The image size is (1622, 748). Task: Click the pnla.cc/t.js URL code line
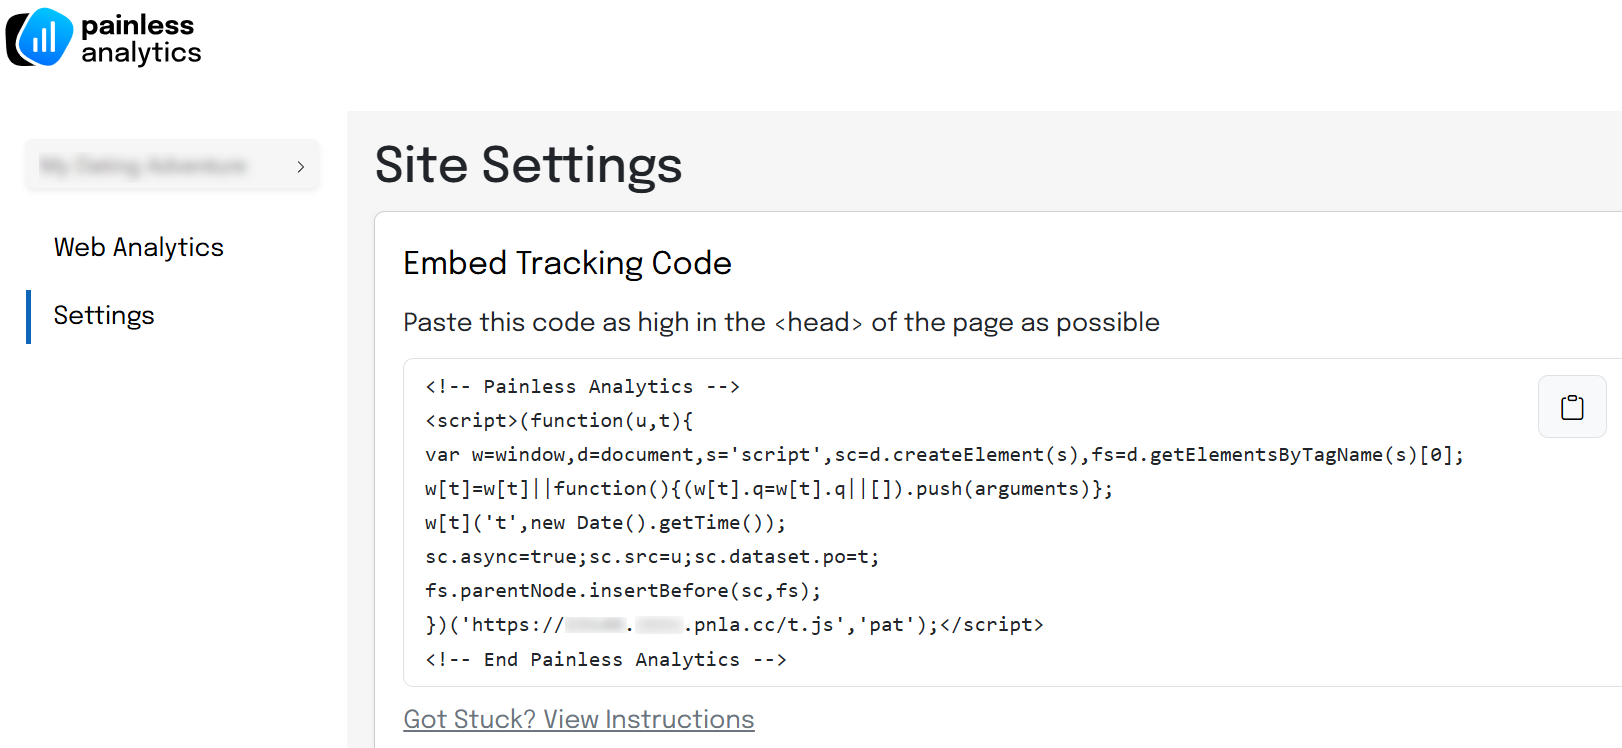(x=734, y=625)
